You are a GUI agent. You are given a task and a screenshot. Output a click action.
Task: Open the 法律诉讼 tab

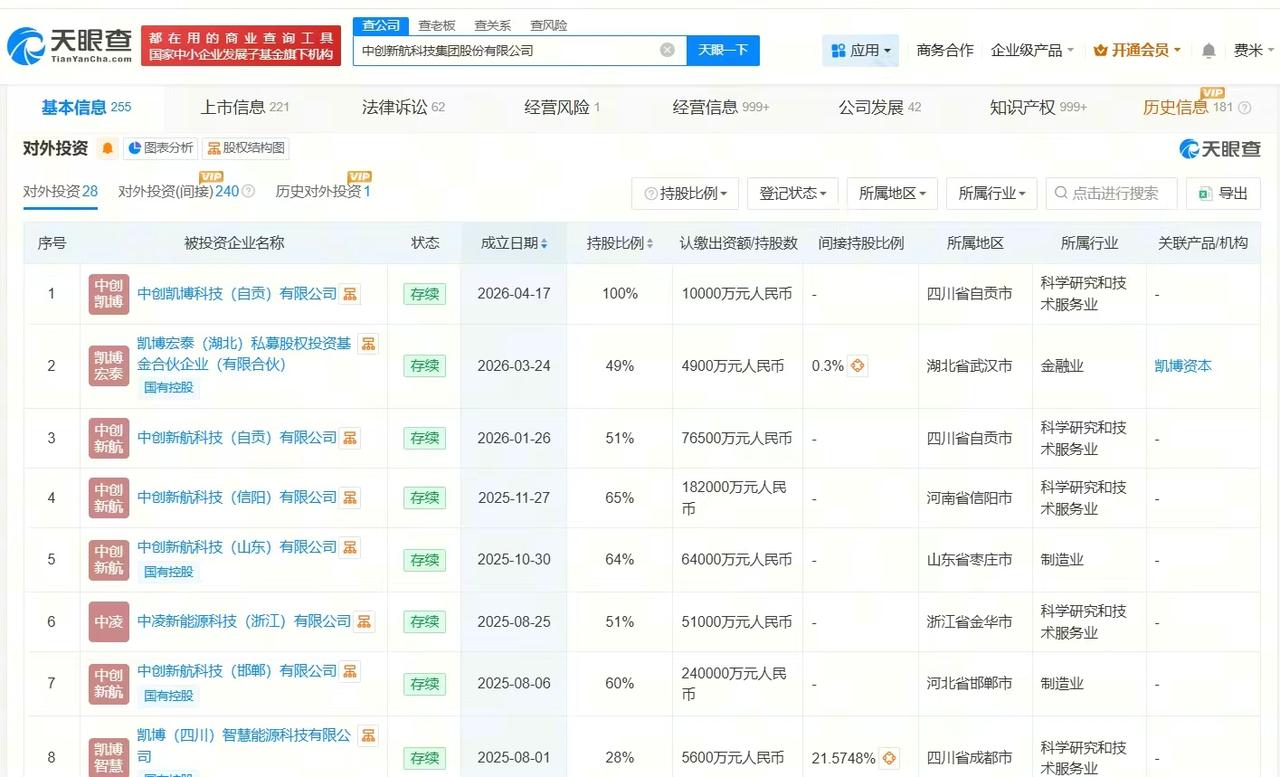(403, 107)
